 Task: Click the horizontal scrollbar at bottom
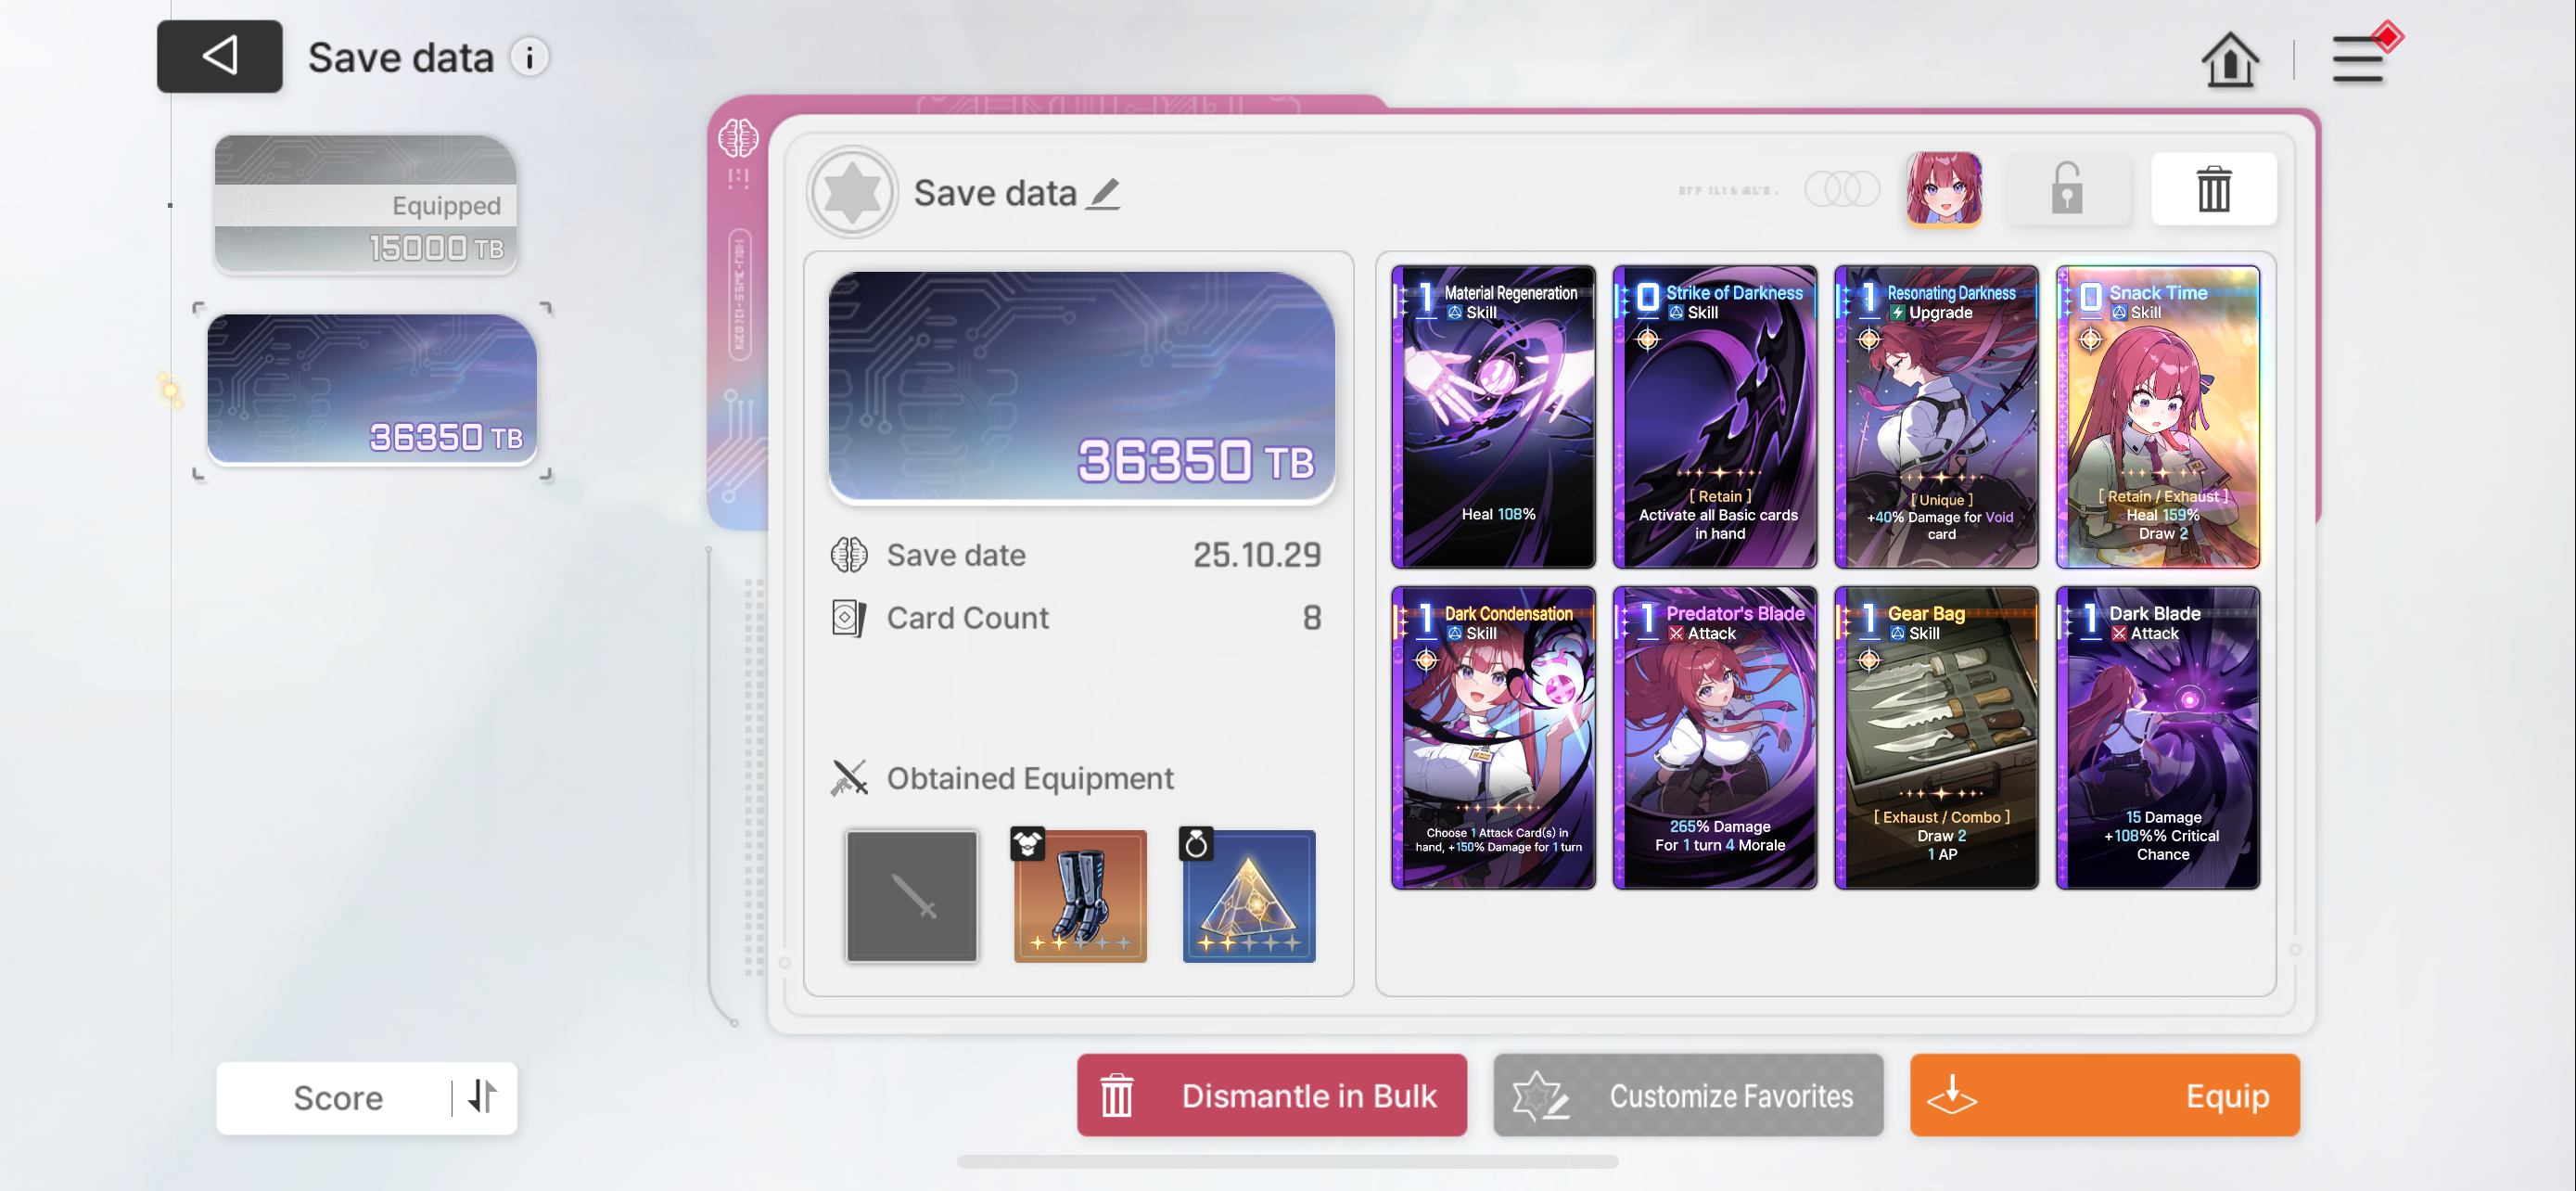pos(1287,1161)
